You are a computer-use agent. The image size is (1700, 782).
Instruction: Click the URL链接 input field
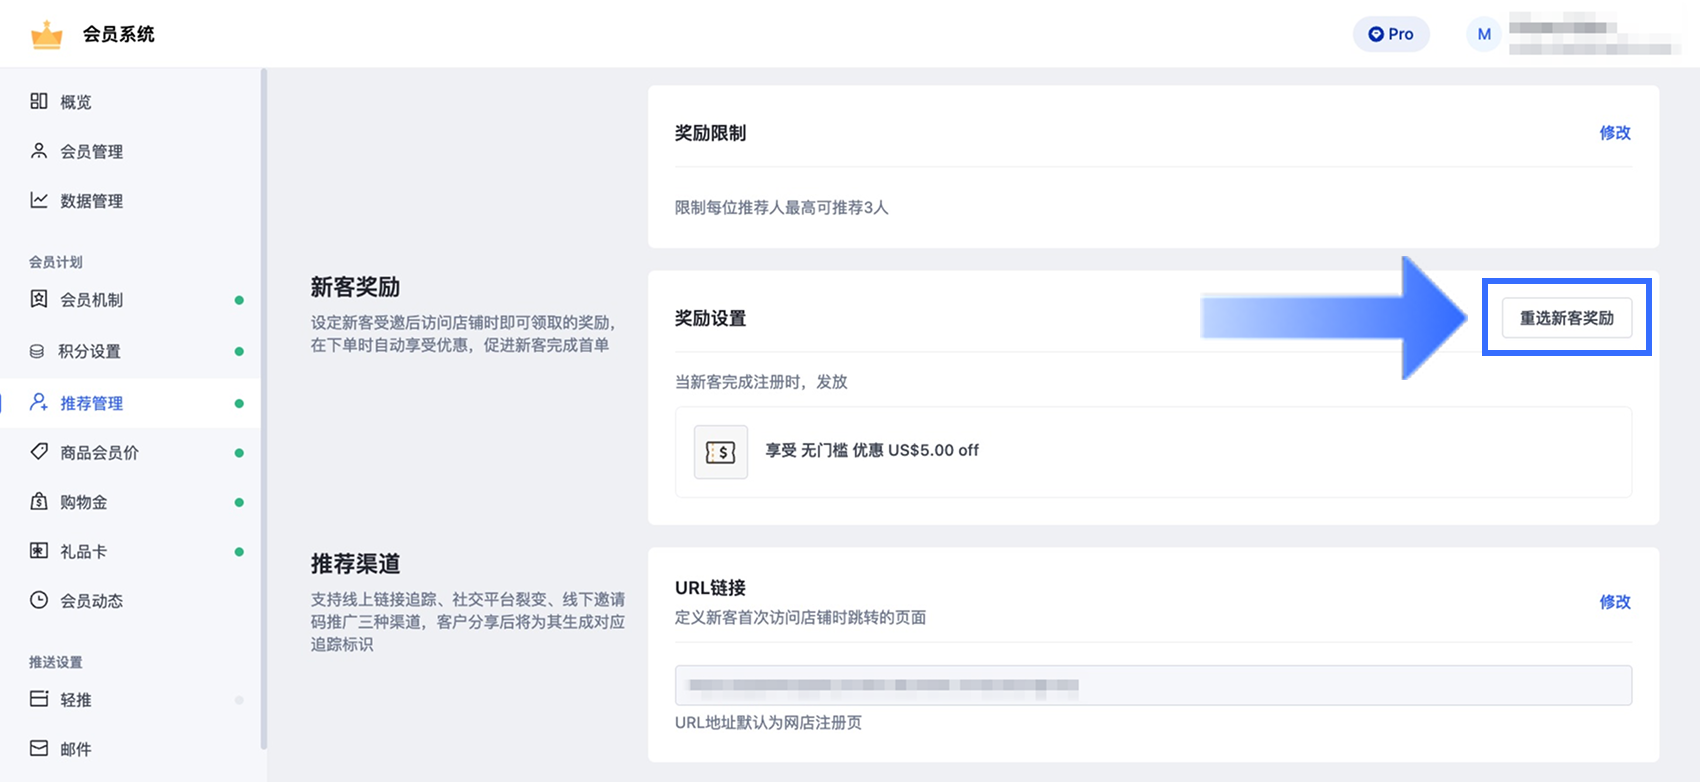1153,685
